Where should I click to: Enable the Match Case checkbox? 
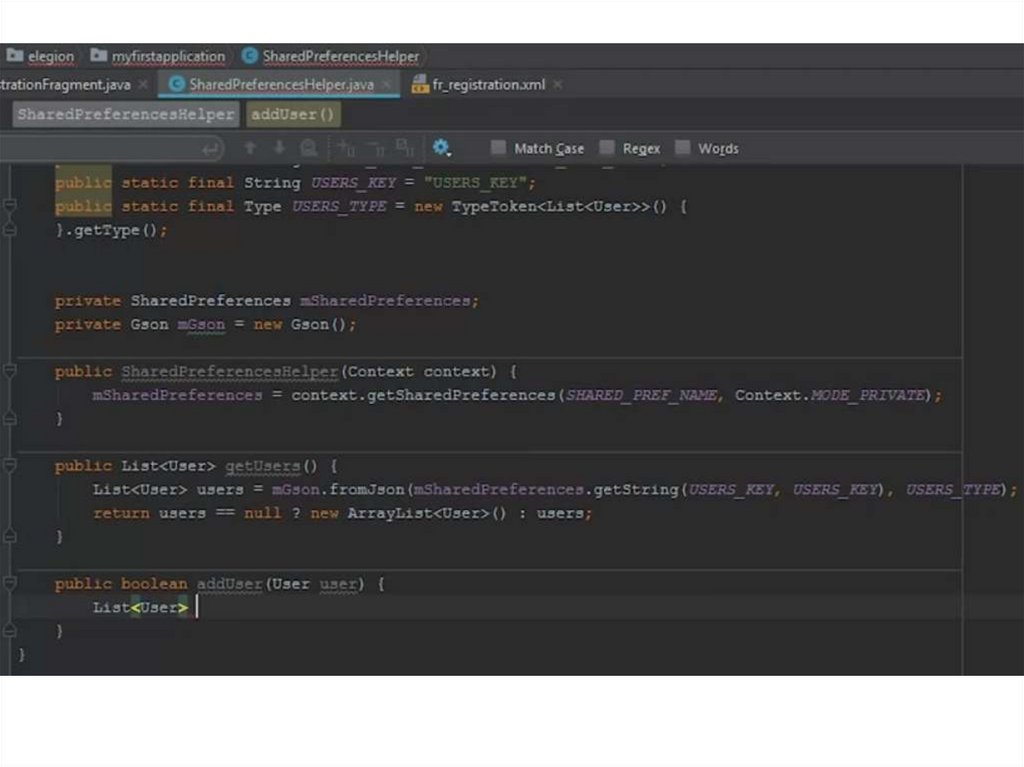(498, 148)
